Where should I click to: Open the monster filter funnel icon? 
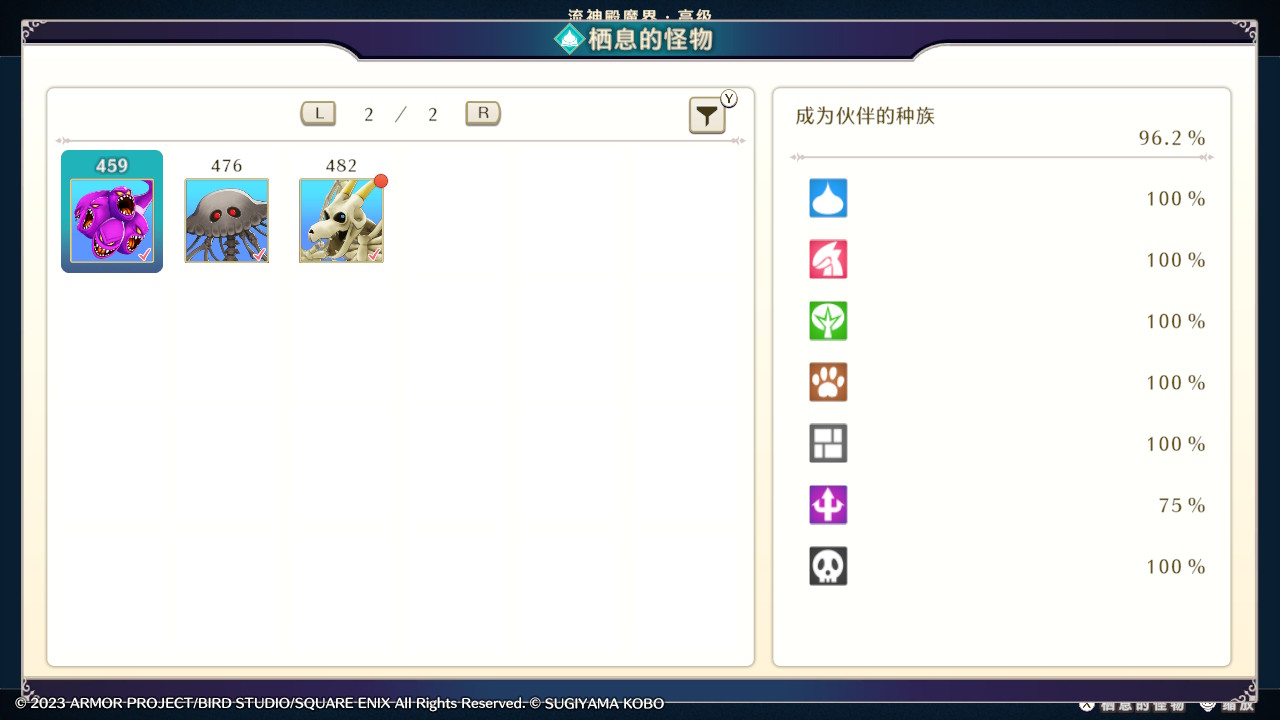coord(707,116)
